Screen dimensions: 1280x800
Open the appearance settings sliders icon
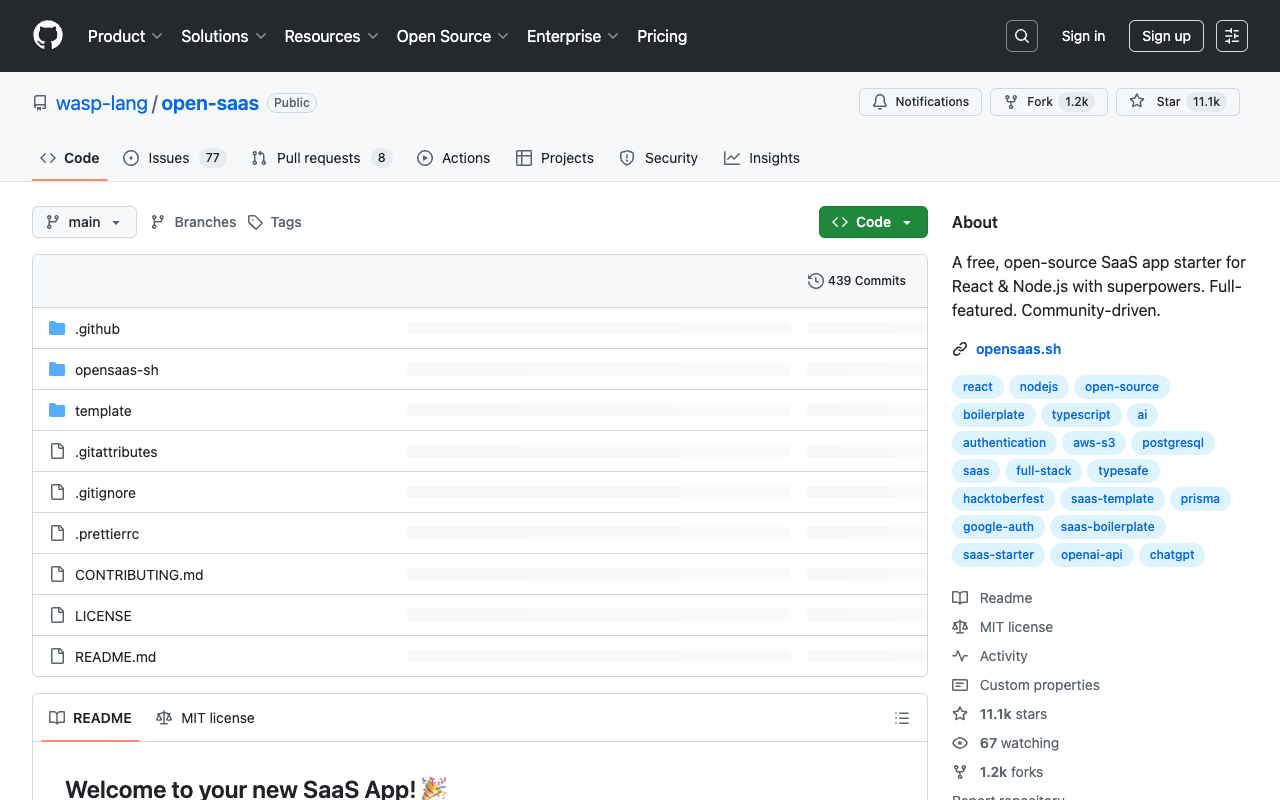point(1232,36)
